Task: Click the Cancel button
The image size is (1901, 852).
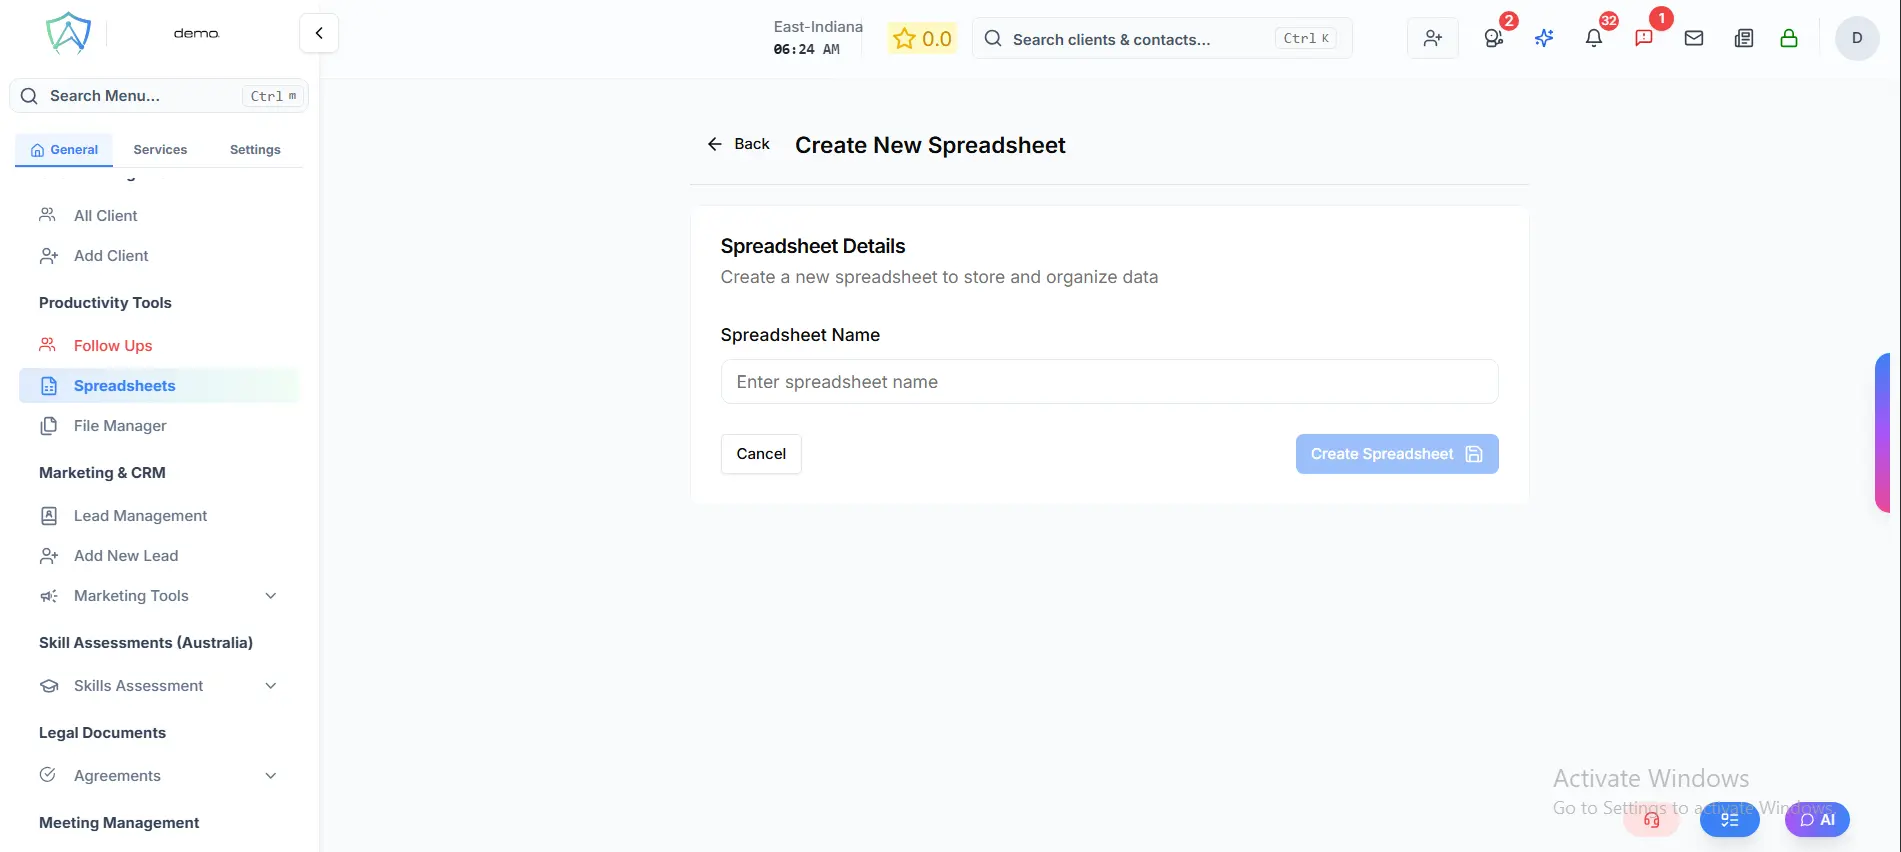Action: click(760, 453)
